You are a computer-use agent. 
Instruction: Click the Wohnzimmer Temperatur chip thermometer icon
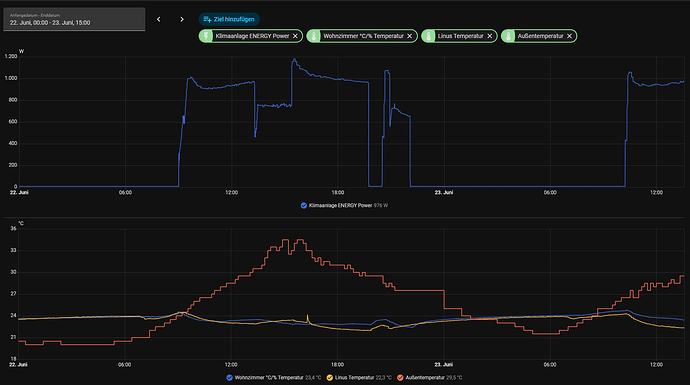pyautogui.click(x=314, y=36)
